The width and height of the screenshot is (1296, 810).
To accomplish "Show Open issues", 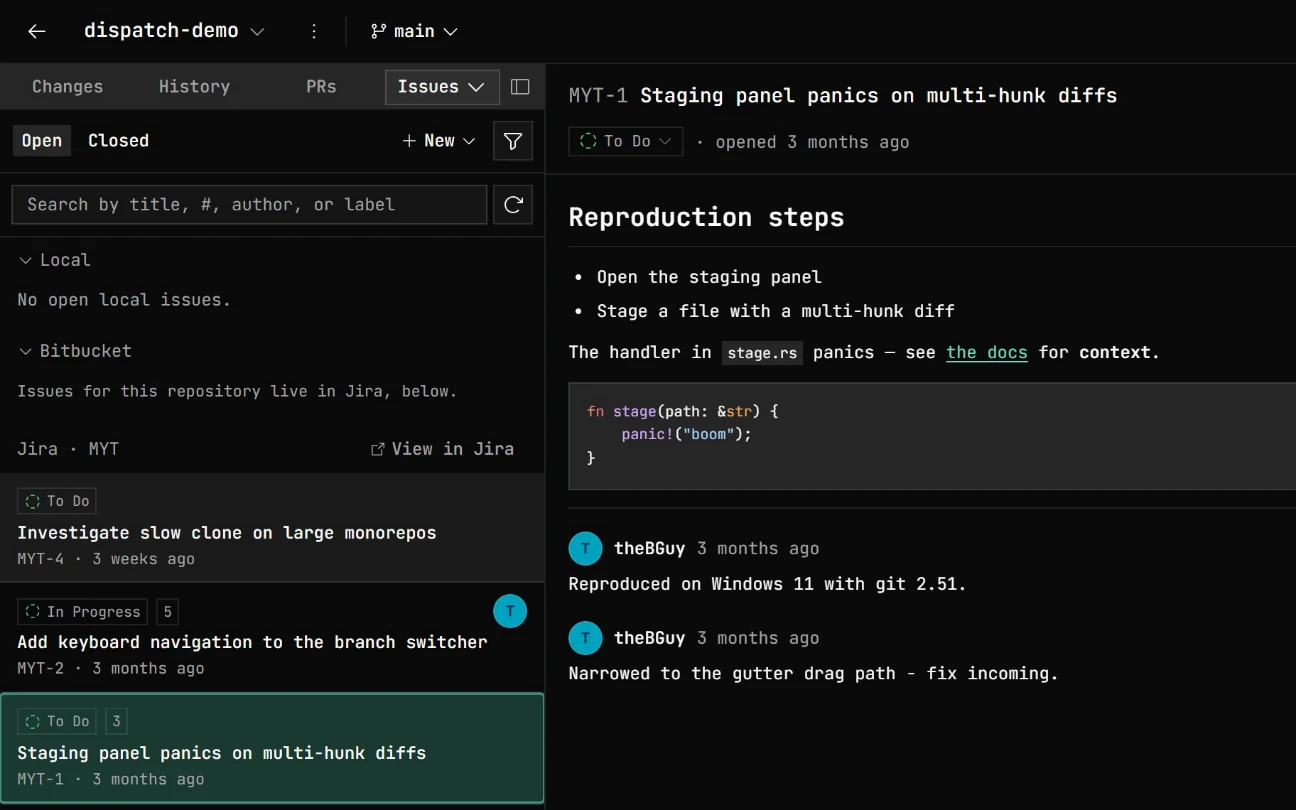I will [x=42, y=141].
